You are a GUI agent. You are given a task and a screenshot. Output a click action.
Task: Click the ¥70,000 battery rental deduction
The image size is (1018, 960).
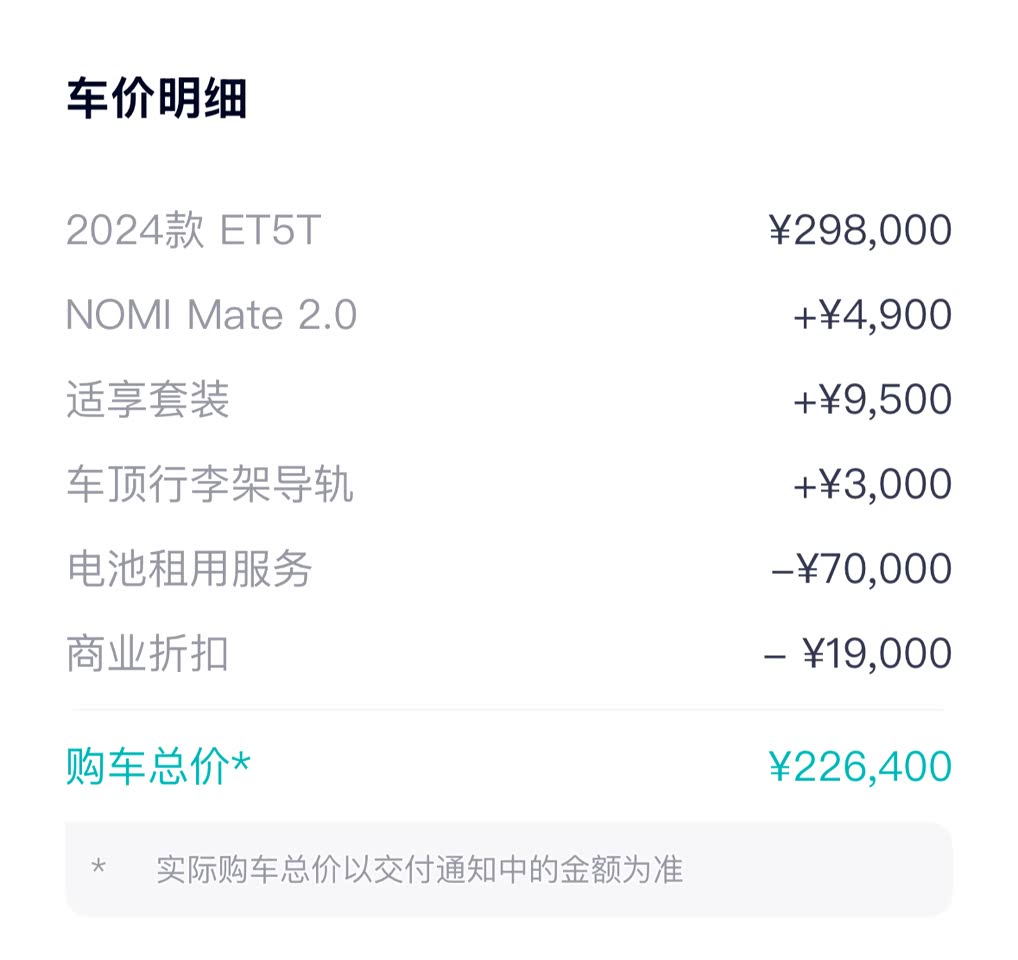coord(873,569)
